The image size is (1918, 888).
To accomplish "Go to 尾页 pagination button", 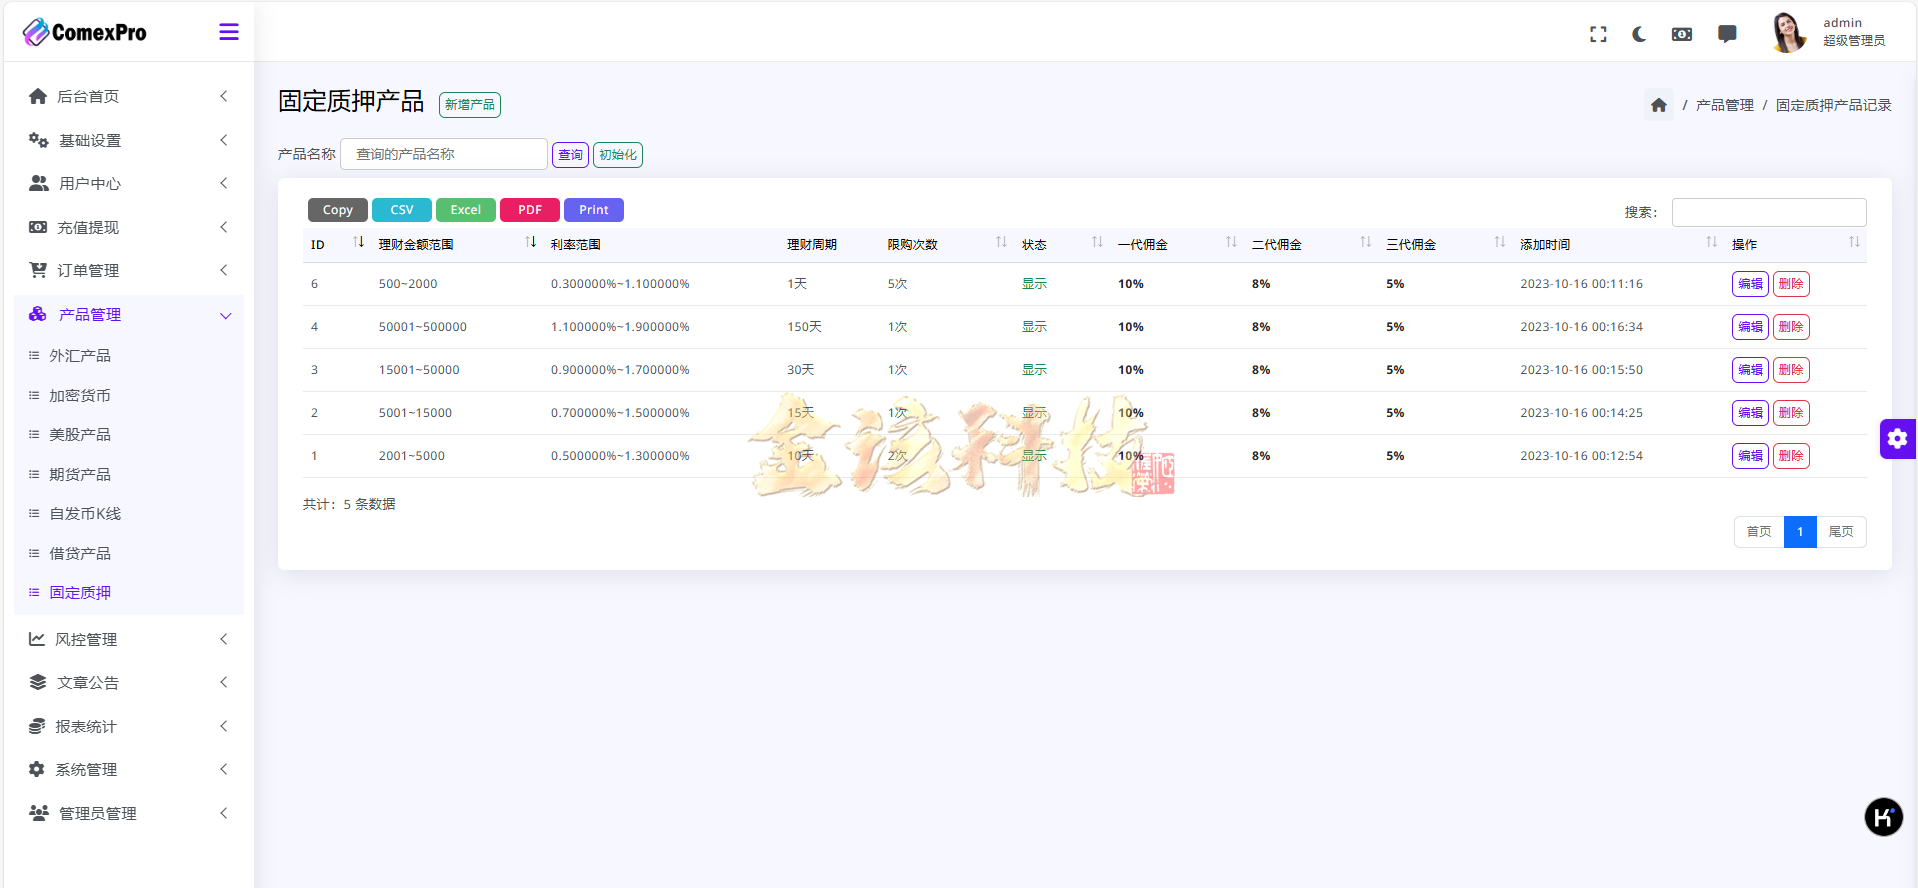I will [1841, 532].
